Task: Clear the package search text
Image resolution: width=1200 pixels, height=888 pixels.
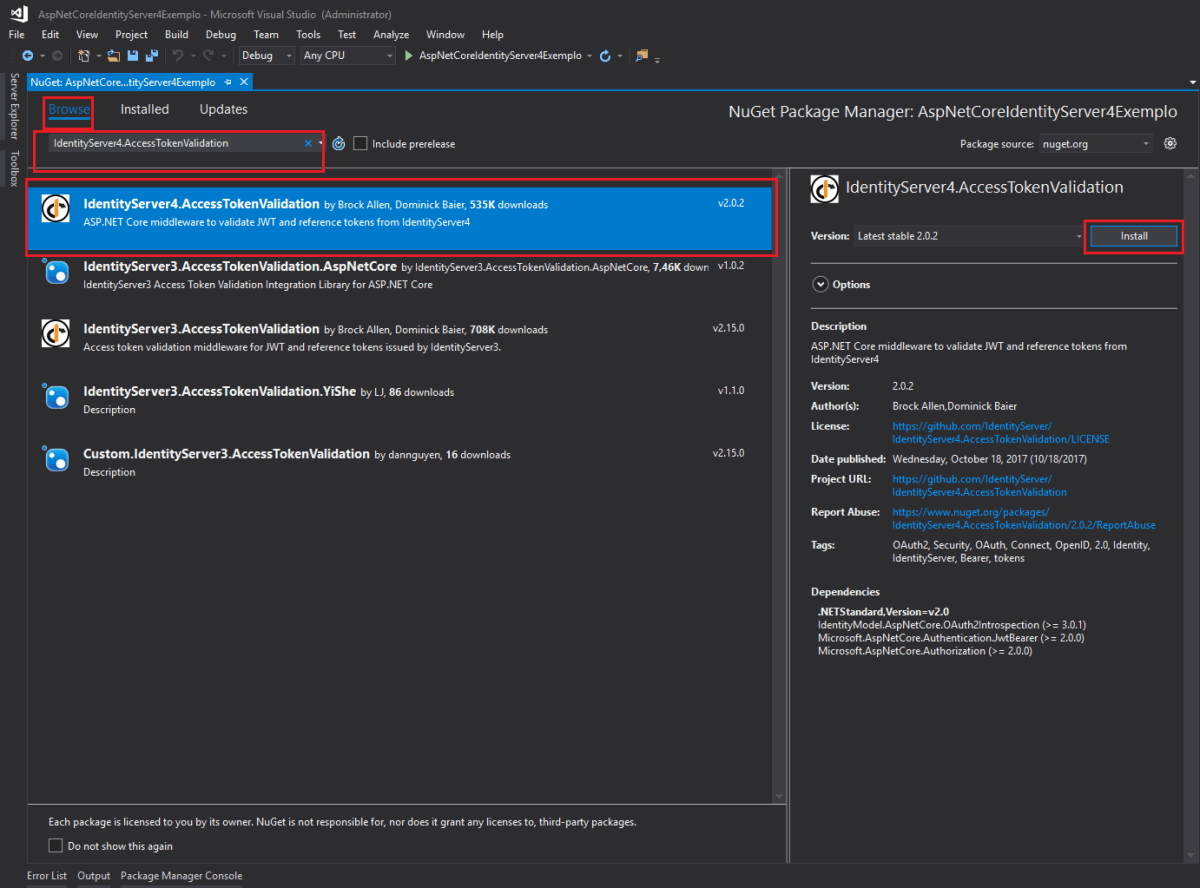Action: [308, 143]
